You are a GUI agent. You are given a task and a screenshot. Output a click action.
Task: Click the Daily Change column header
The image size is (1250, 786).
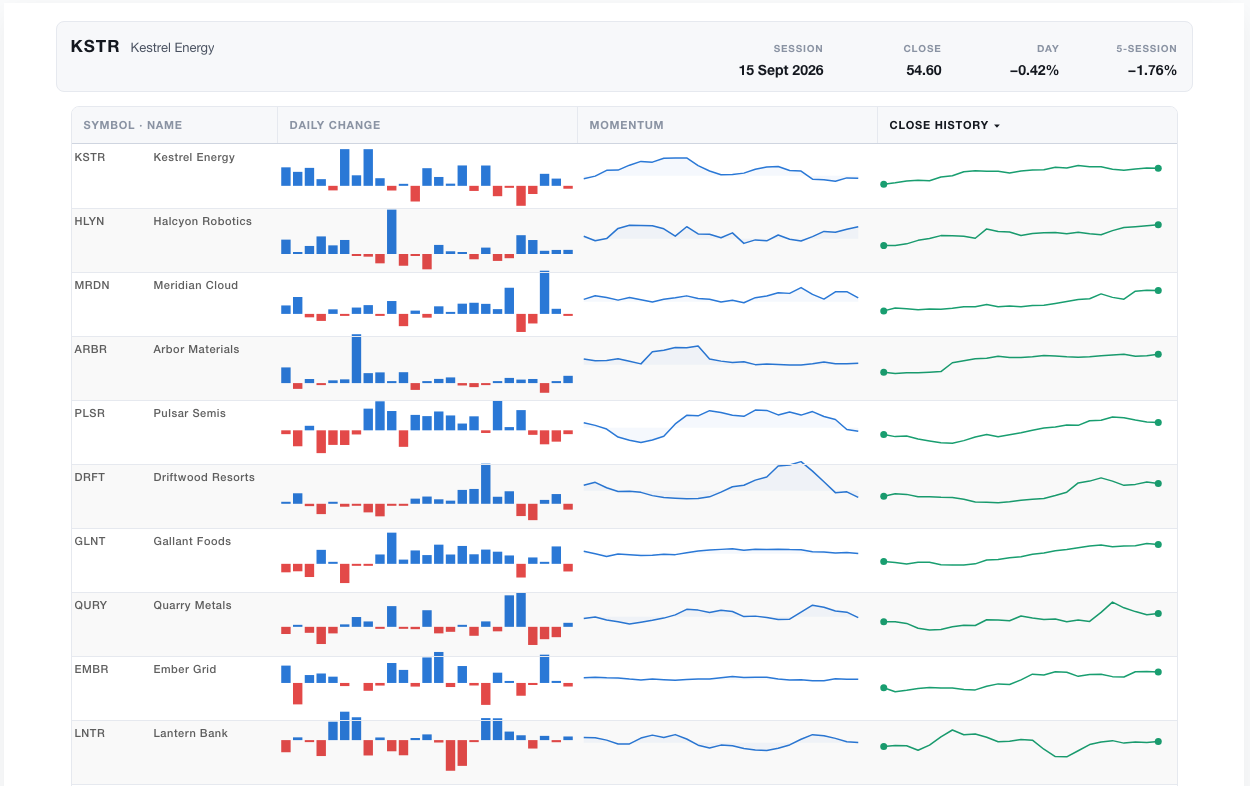[427, 125]
